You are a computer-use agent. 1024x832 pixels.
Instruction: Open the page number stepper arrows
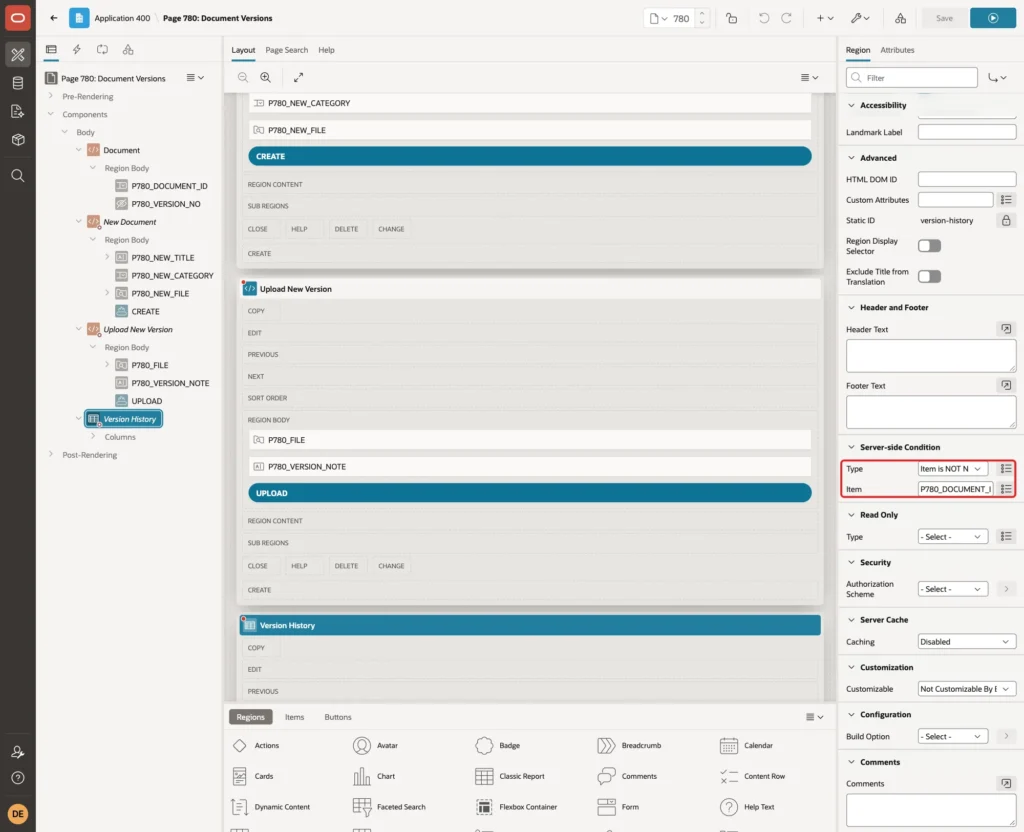pos(701,18)
